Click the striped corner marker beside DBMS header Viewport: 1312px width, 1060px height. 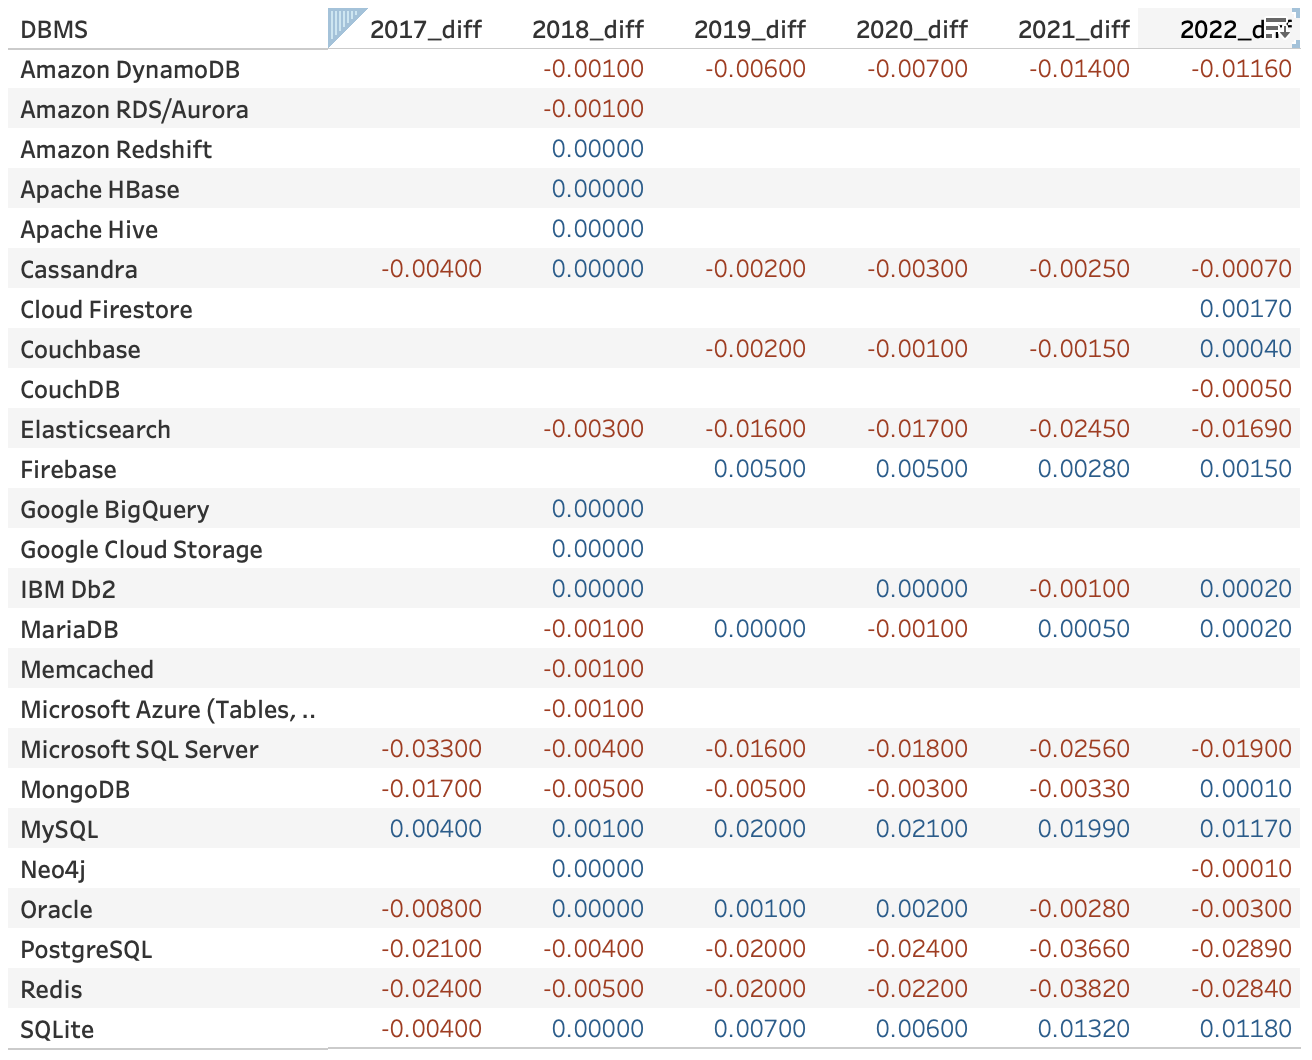pos(346,26)
